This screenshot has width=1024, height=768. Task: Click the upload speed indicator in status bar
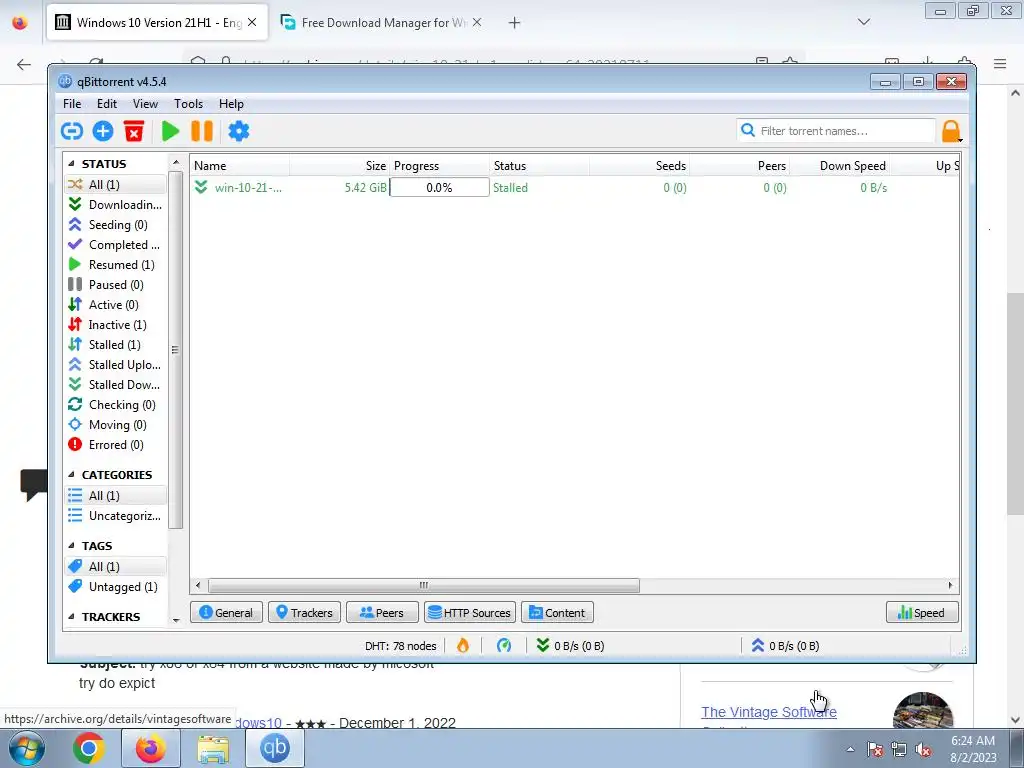coord(786,646)
